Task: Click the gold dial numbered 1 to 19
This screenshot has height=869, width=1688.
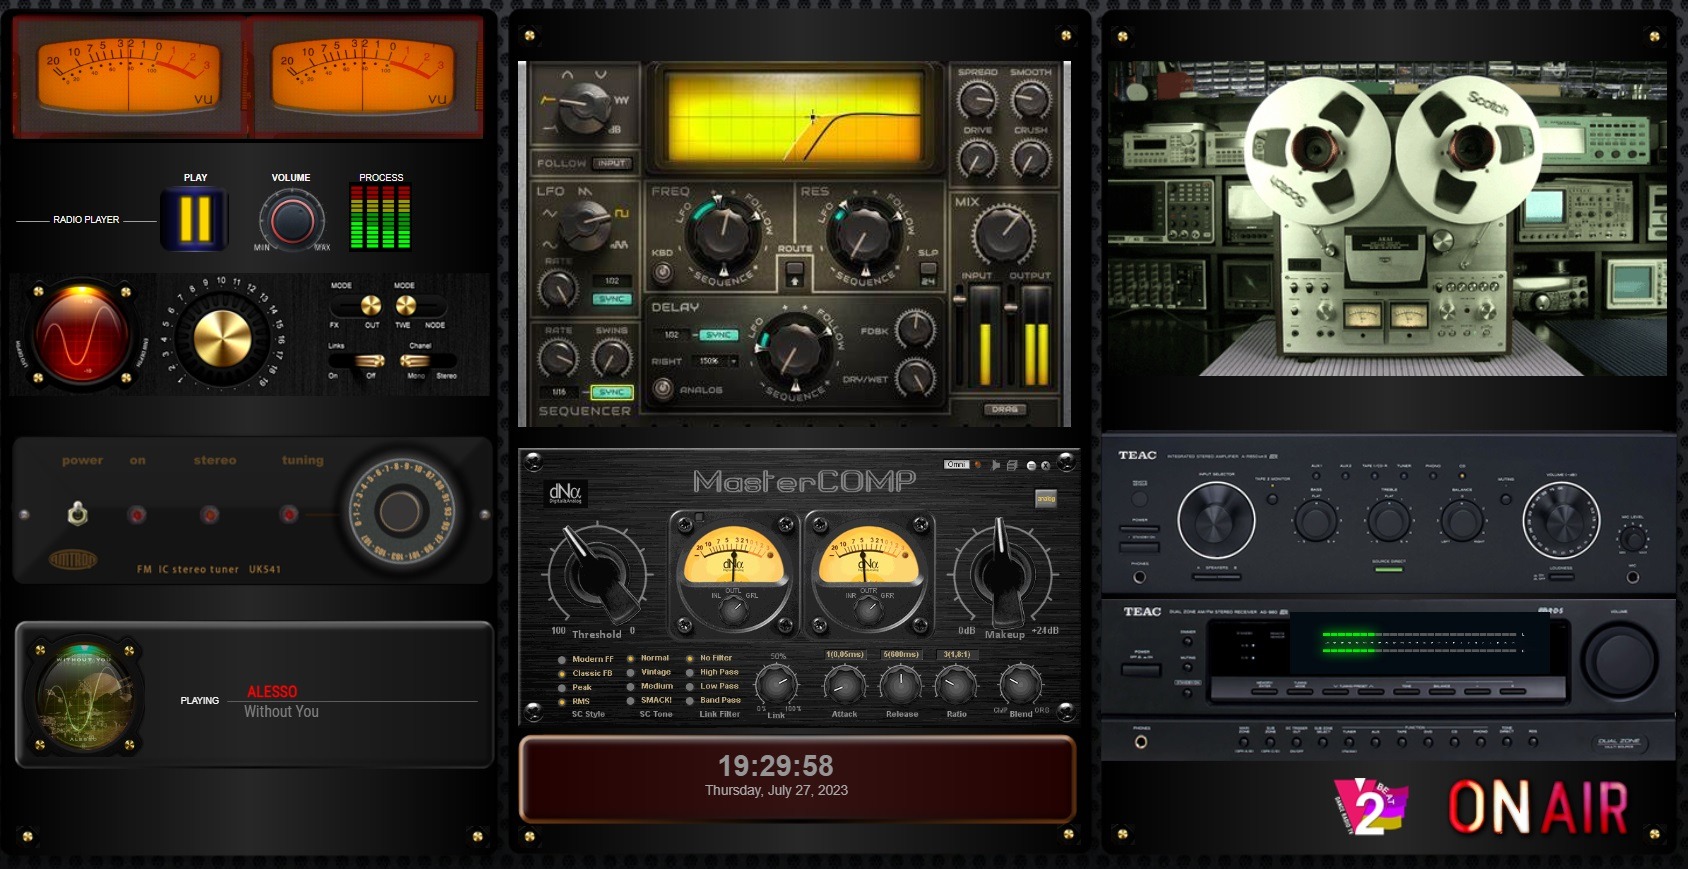Action: (x=222, y=337)
